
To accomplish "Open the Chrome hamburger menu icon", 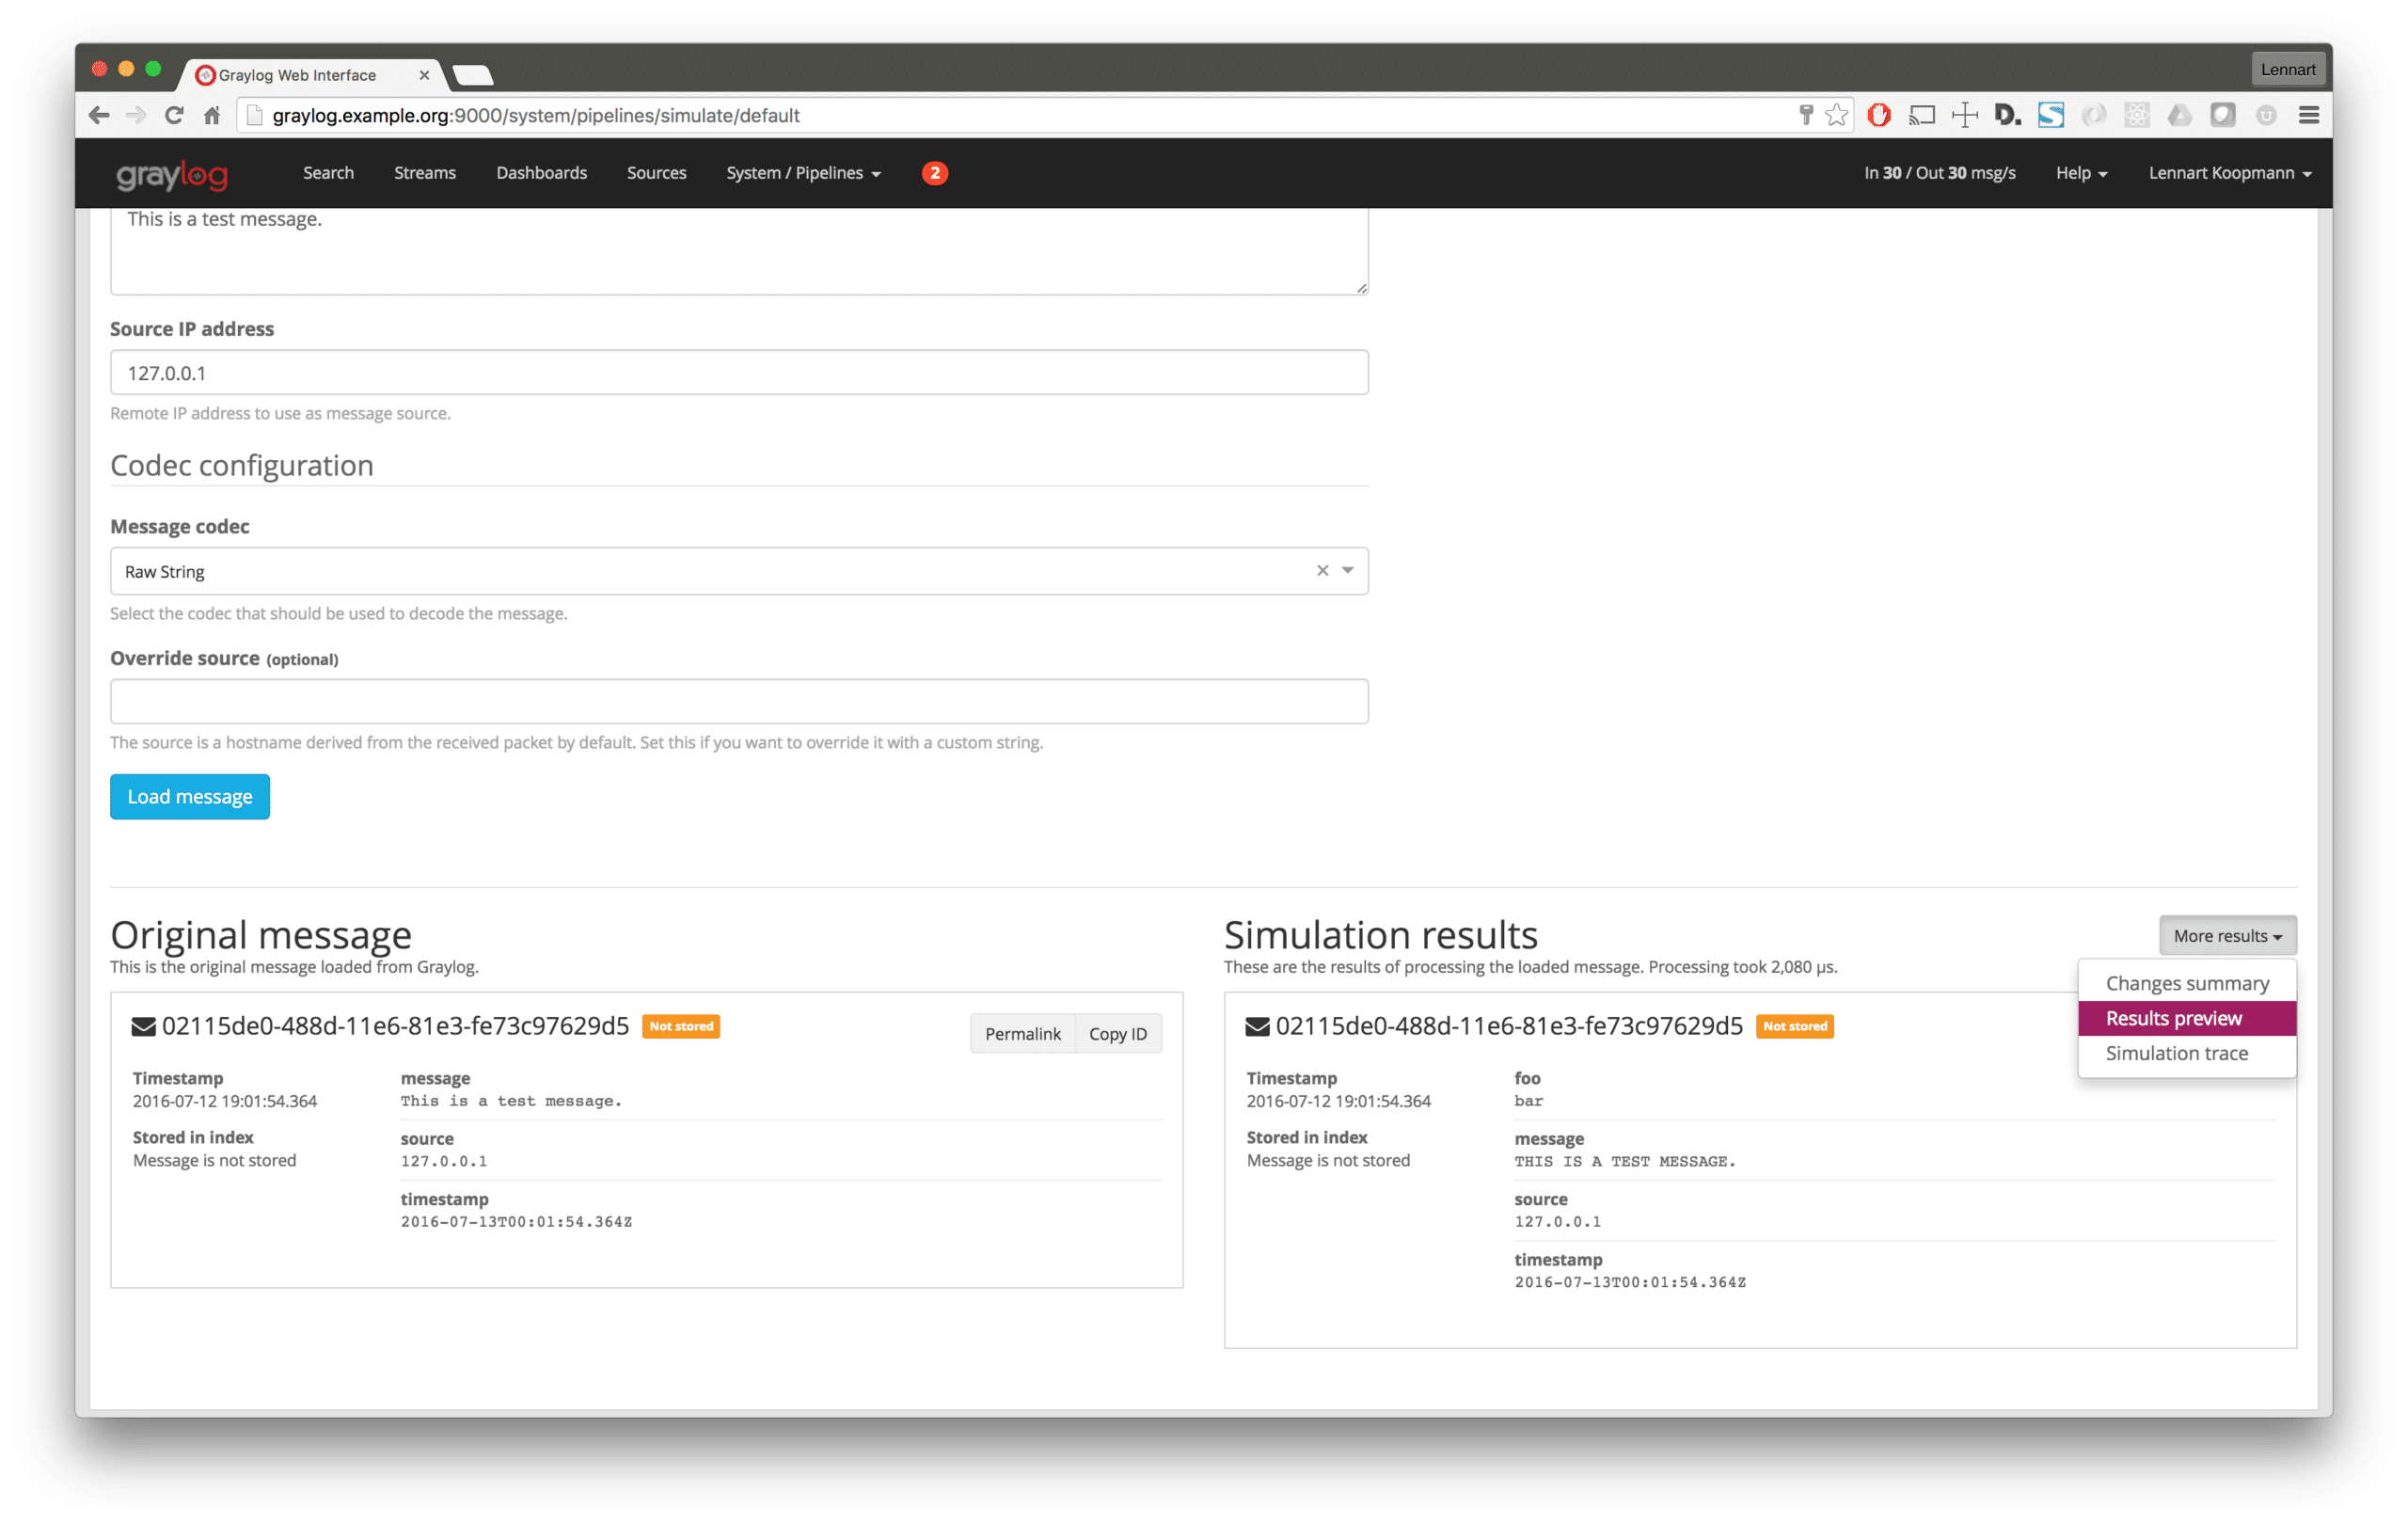I will pos(2308,115).
